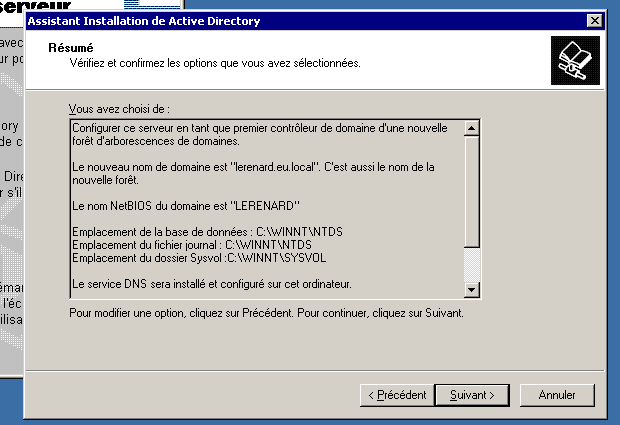
Task: Click the NetBIOS "LERENARD" line
Action: click(186, 206)
